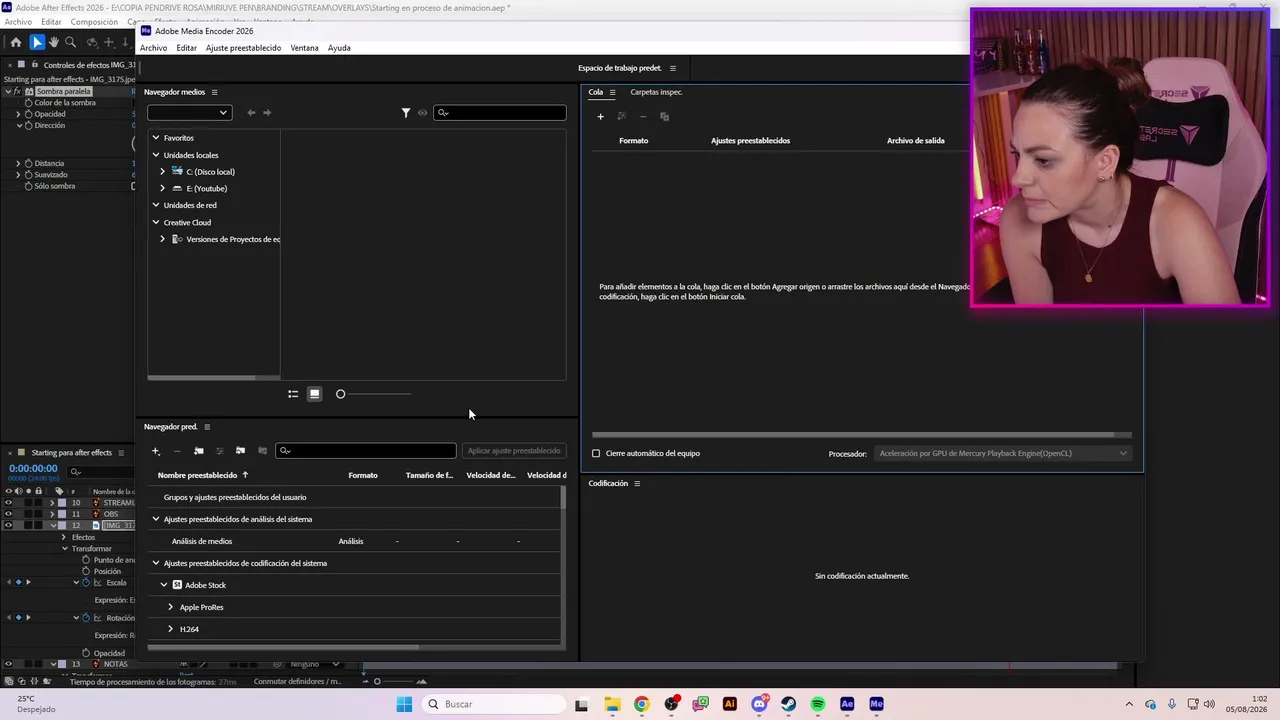Toggle the Rotación stopwatch in the timeline

tap(86, 618)
